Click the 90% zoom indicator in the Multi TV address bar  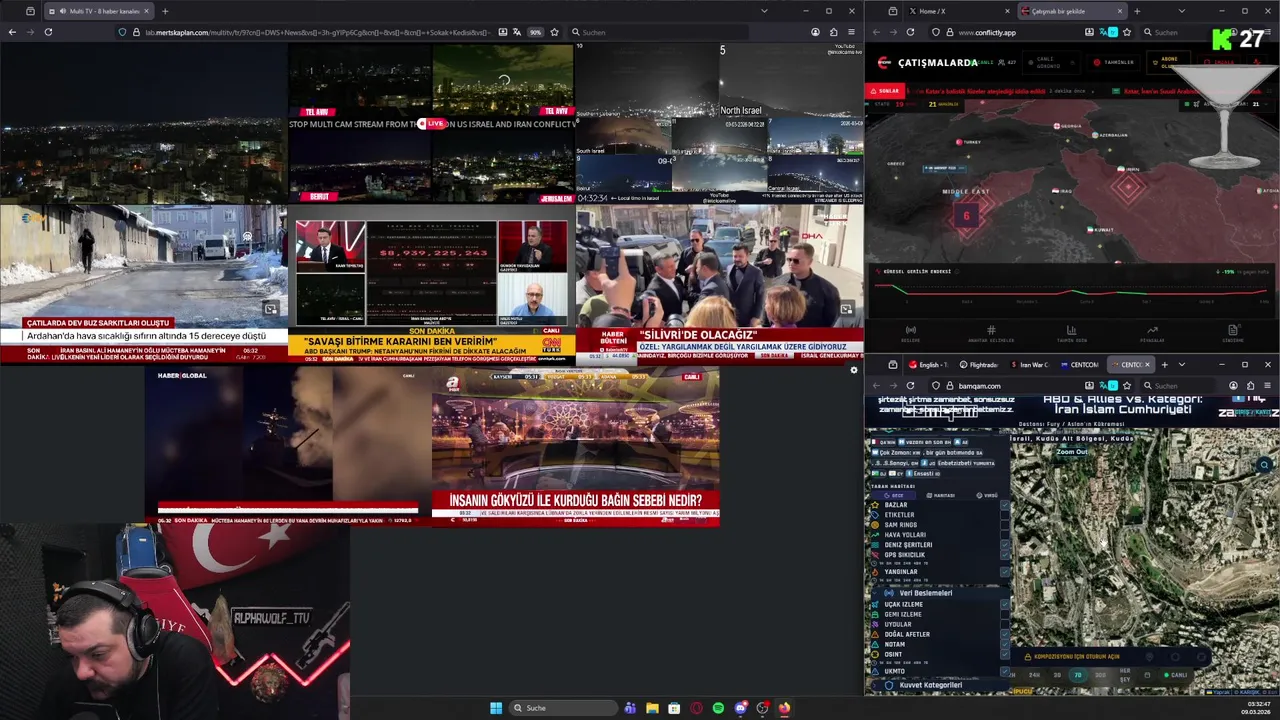coord(536,32)
